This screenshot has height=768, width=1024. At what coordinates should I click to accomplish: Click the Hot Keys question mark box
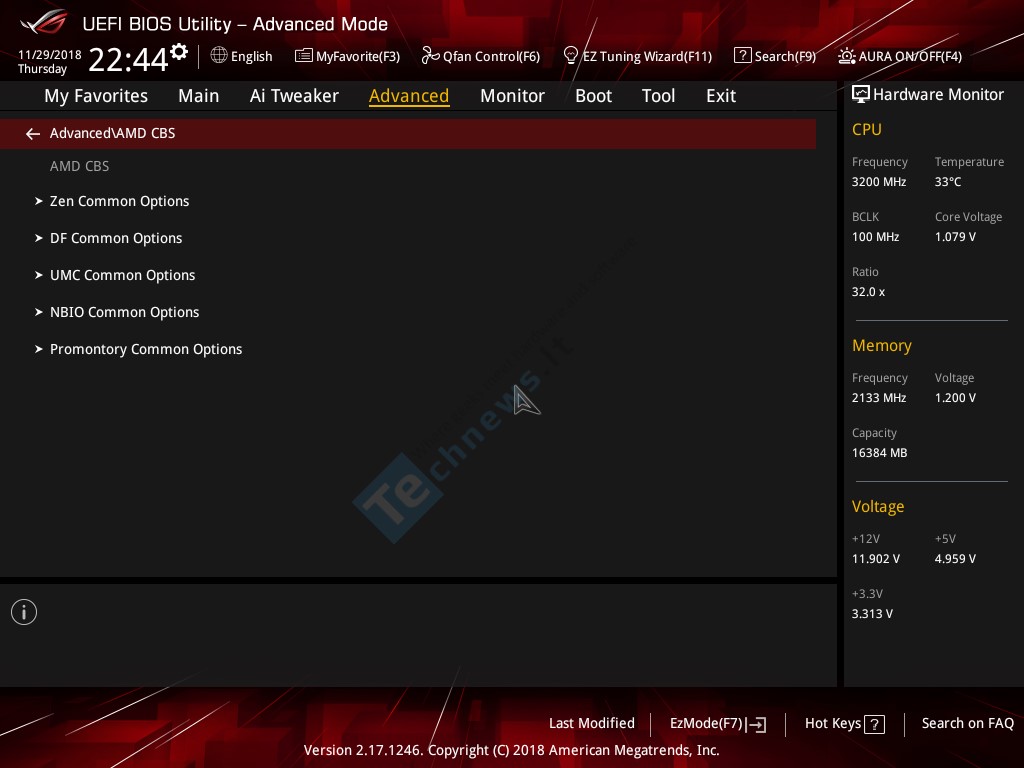click(874, 724)
